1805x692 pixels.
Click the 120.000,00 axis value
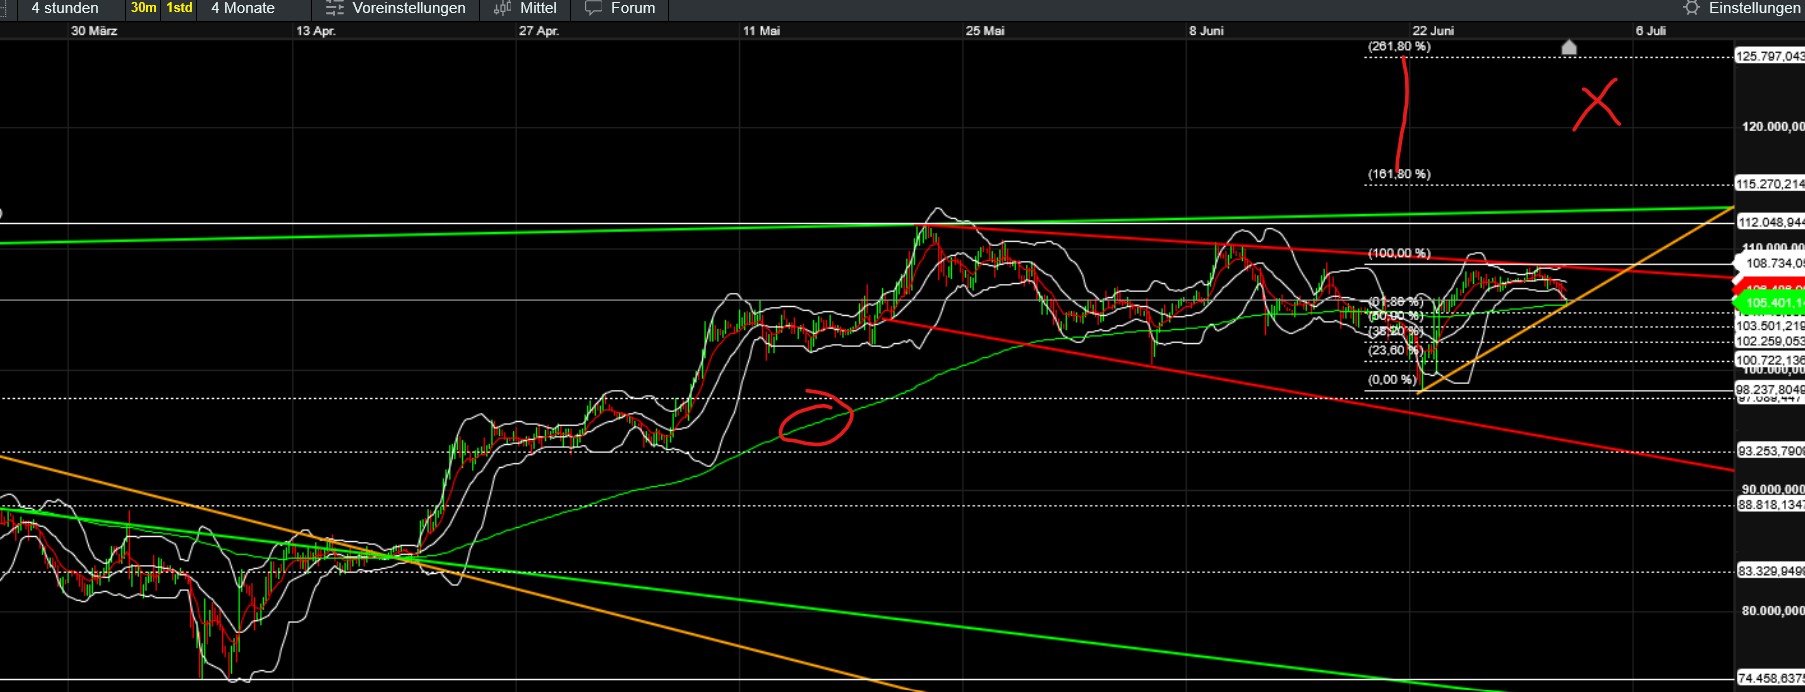(1773, 127)
